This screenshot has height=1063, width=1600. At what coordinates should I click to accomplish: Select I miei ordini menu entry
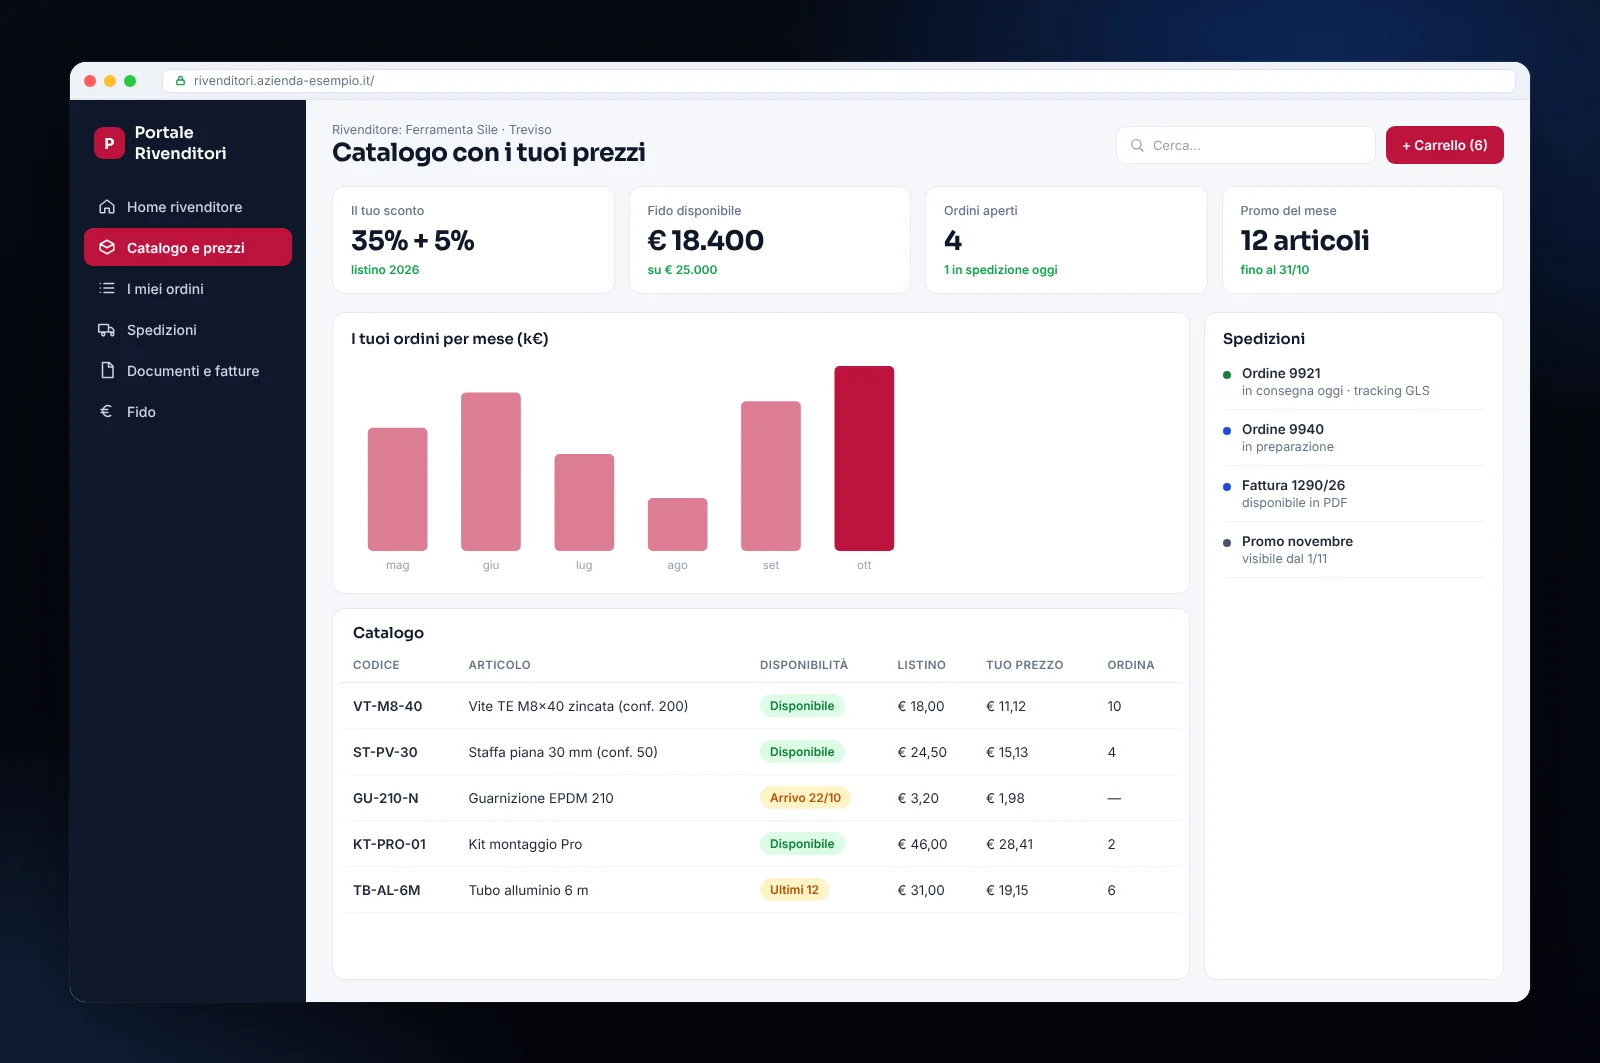click(x=188, y=289)
